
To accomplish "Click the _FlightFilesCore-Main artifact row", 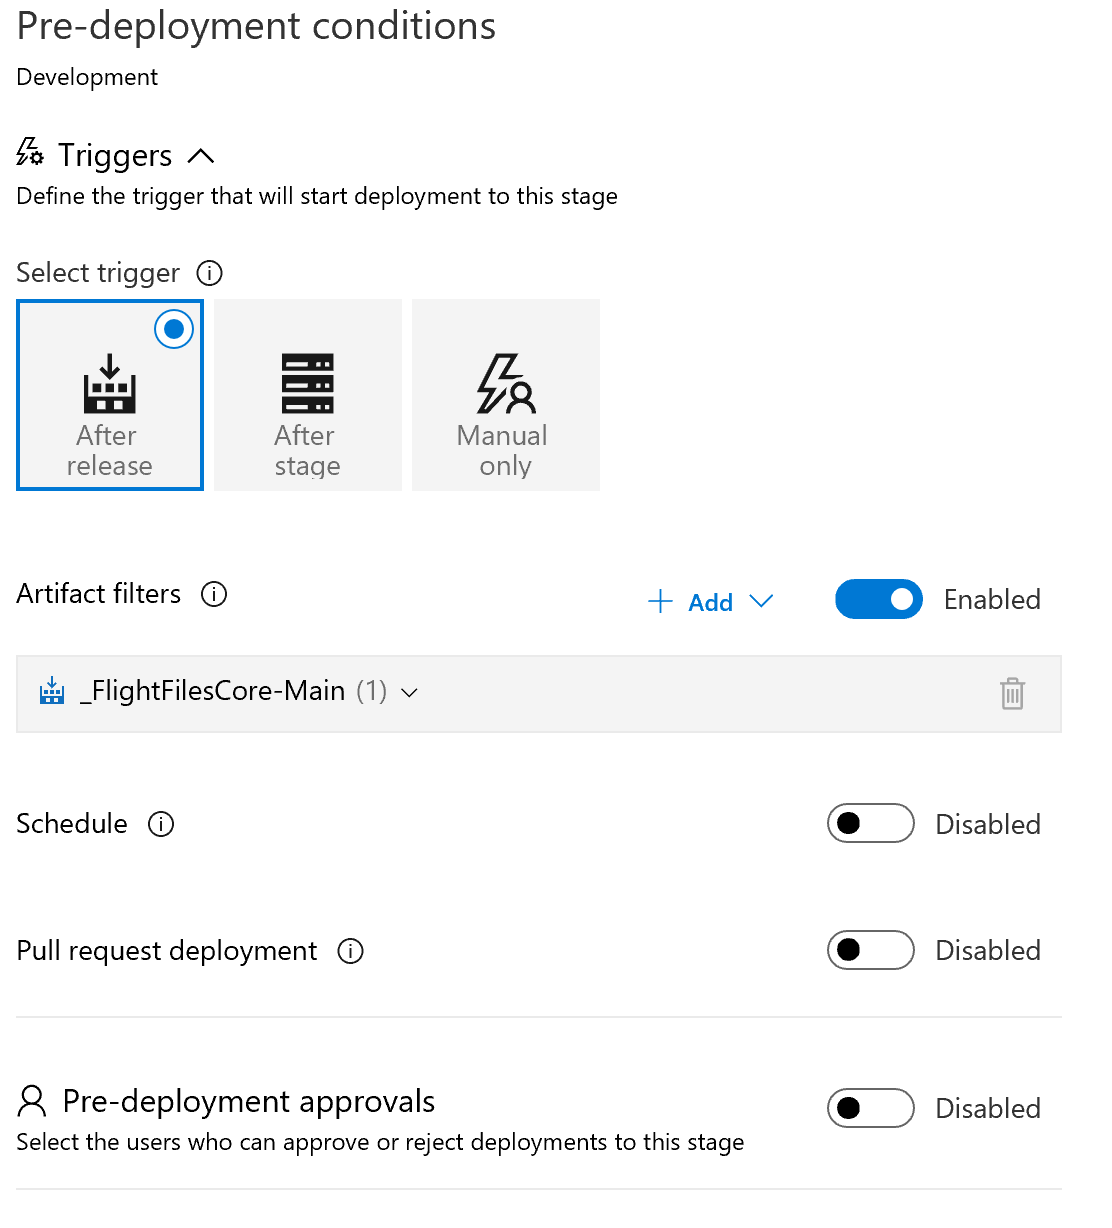I will 539,694.
